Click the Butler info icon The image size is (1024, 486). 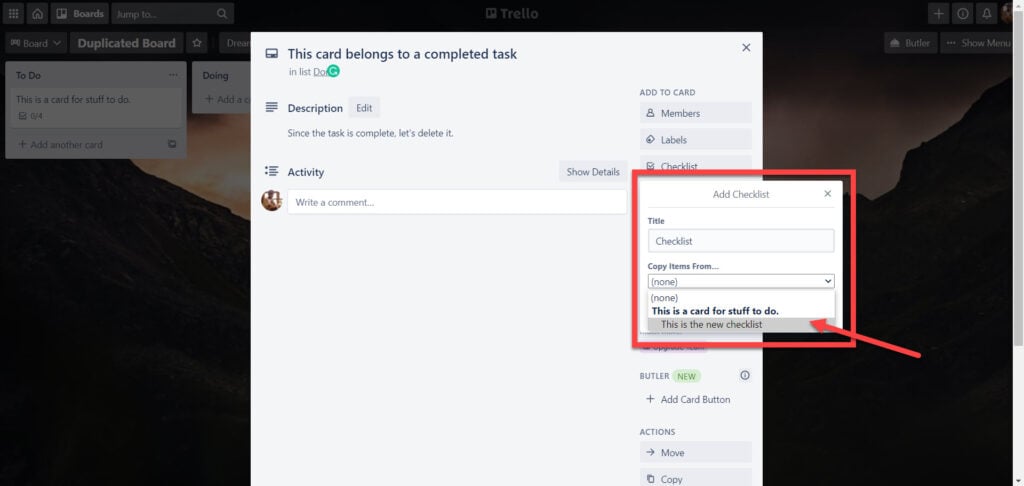pos(745,376)
